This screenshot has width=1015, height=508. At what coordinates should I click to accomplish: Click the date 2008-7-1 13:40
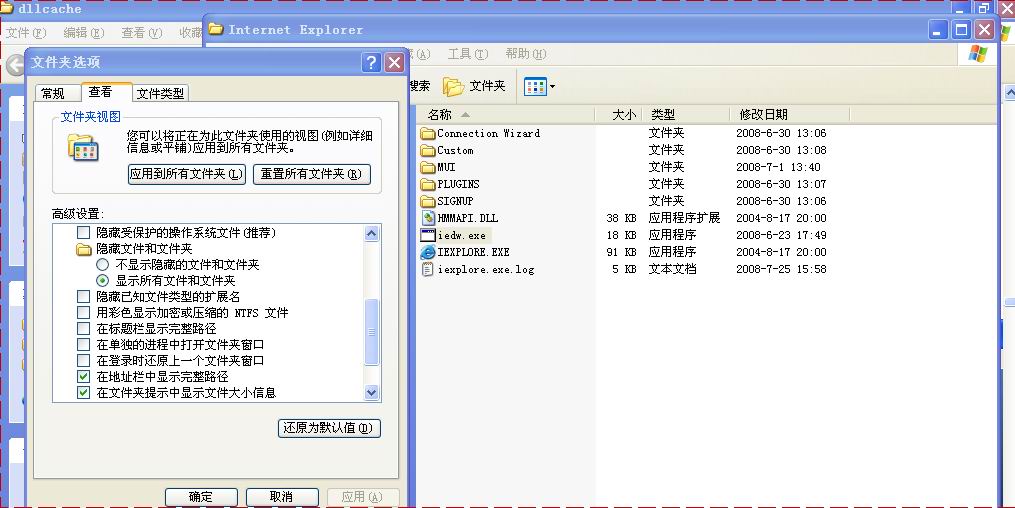pos(778,167)
